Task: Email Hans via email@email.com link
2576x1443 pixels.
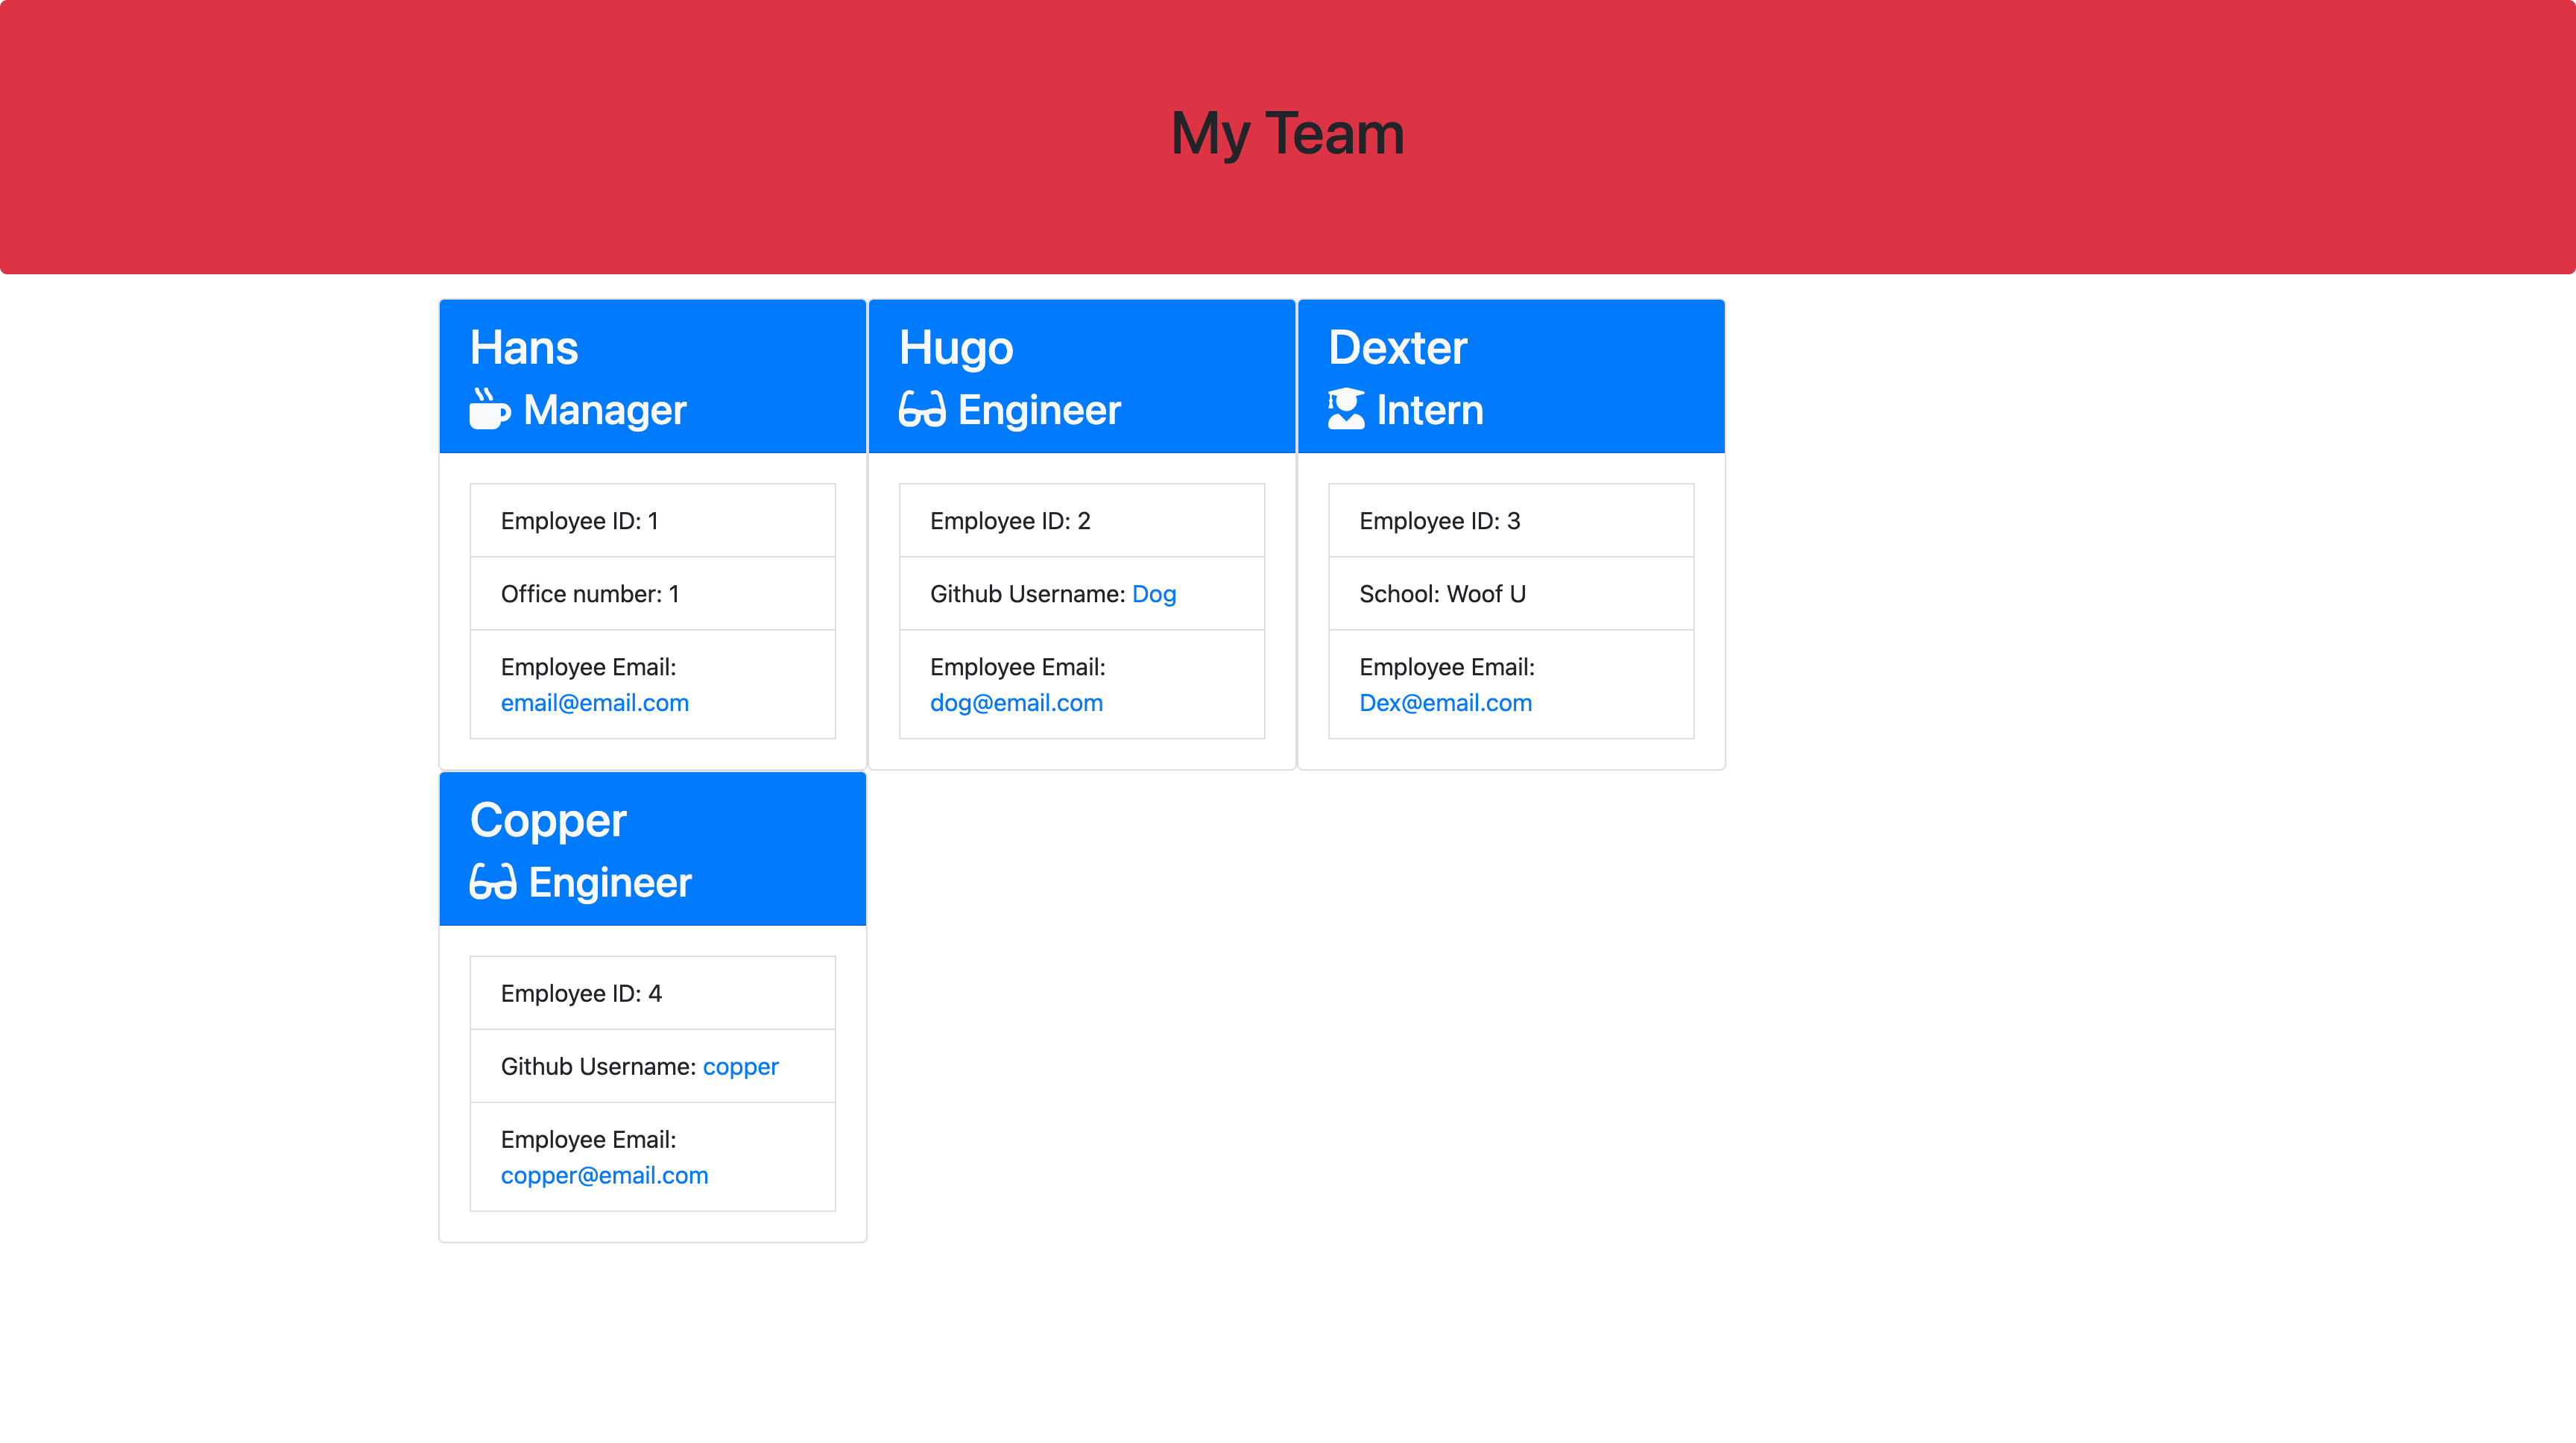Action: [594, 703]
